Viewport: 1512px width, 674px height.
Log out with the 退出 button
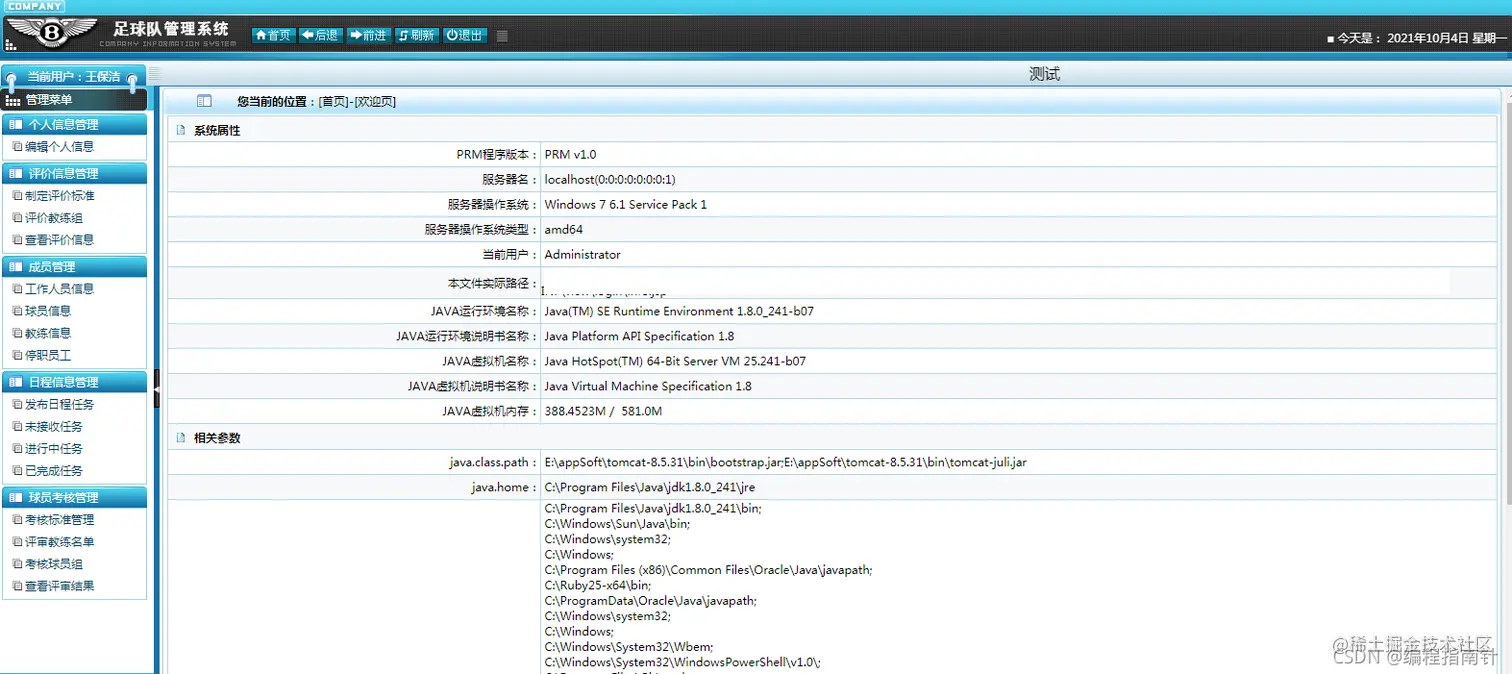coord(464,35)
